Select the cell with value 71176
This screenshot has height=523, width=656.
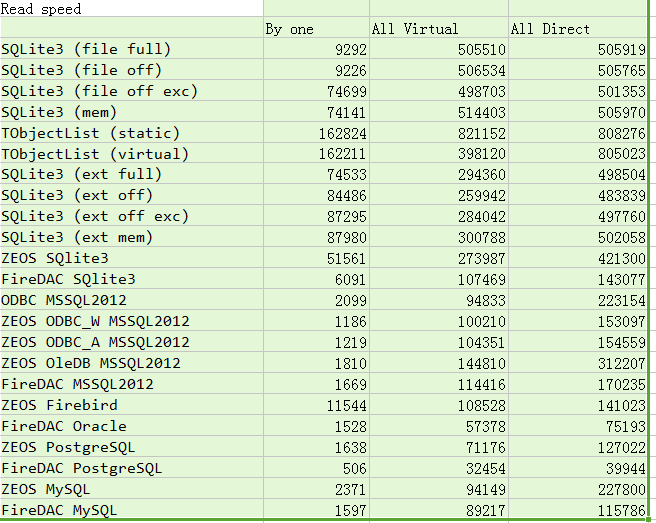[x=439, y=446]
